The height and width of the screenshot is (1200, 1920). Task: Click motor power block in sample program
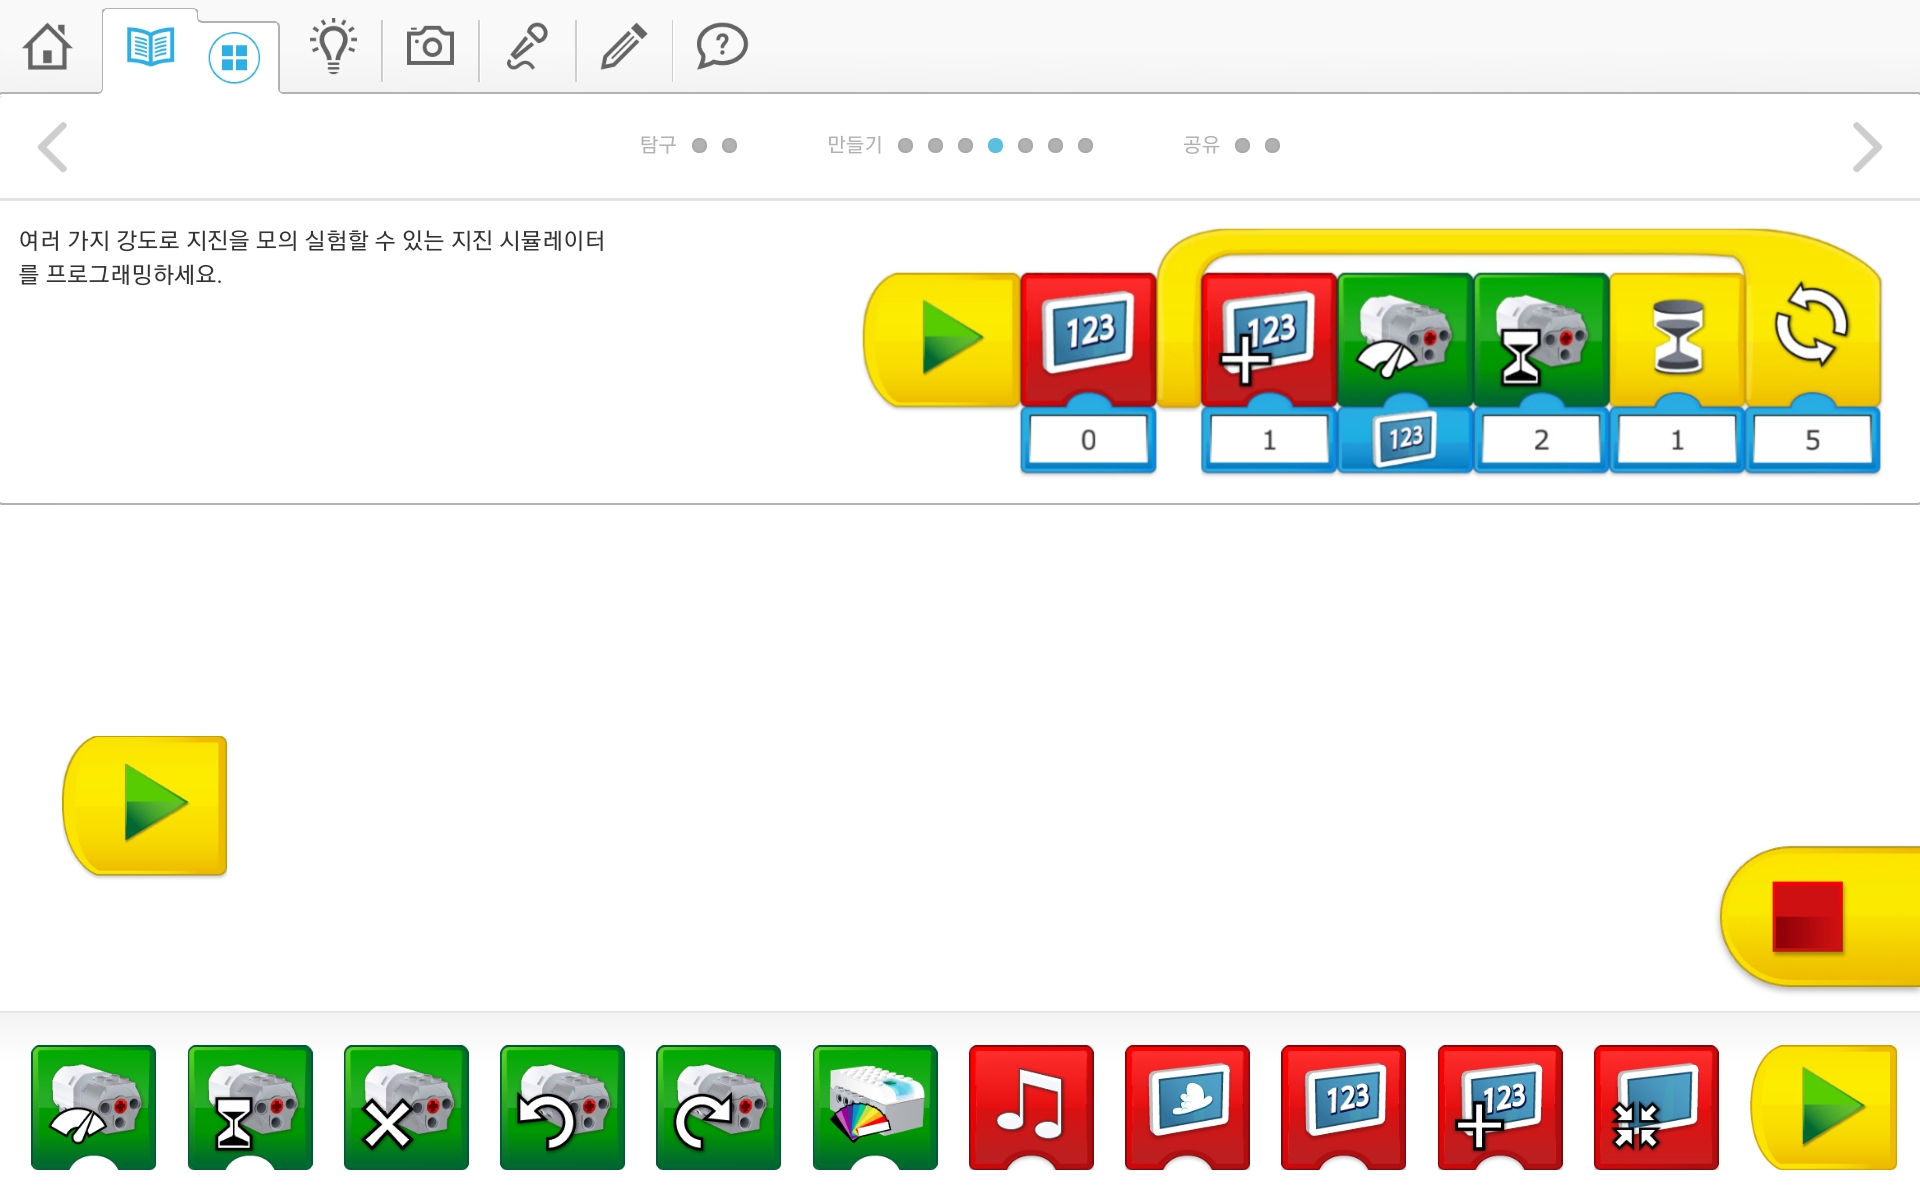1405,338
